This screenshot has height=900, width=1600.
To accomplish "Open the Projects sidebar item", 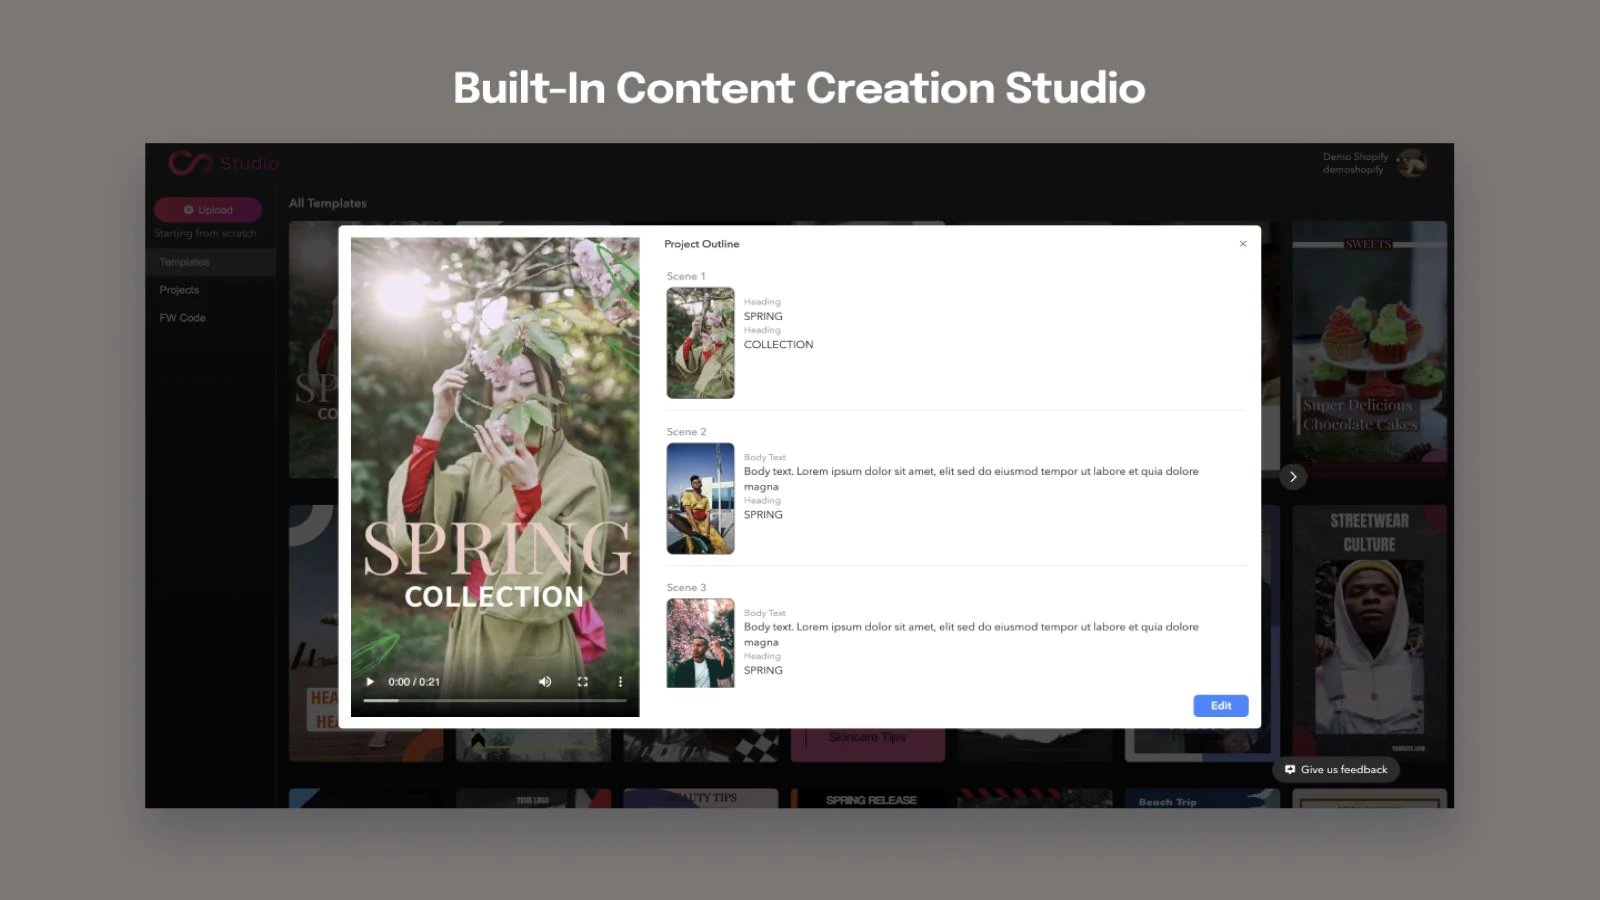I will point(180,290).
